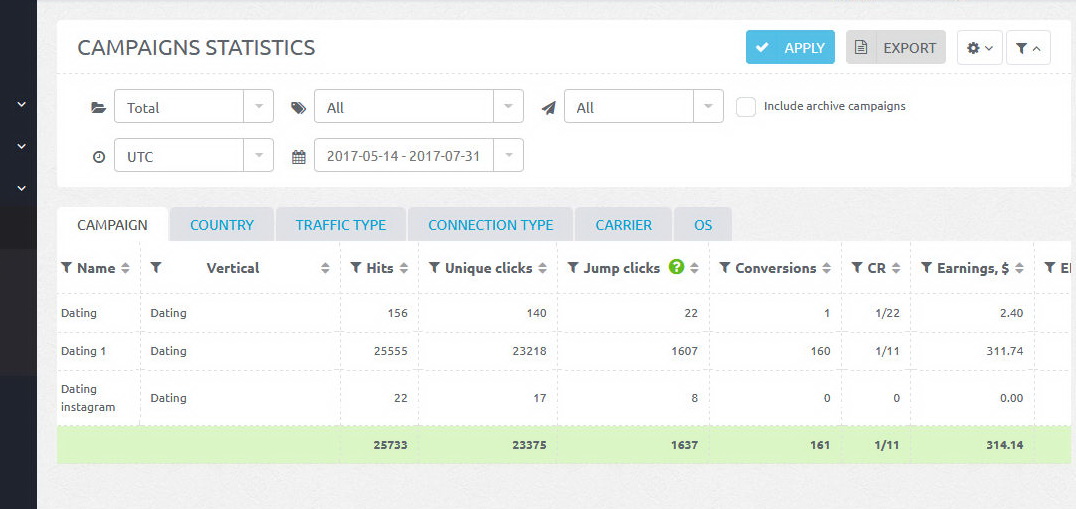Click the filter icon in Name column

pos(67,268)
